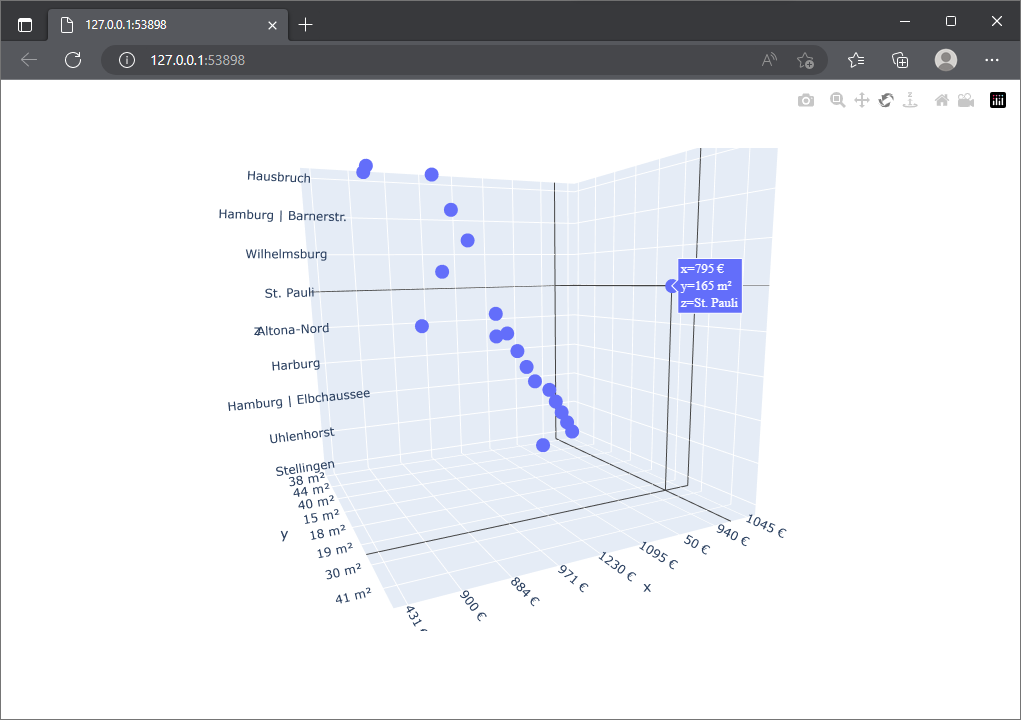Click the back navigation arrow
This screenshot has width=1021, height=720.
pyautogui.click(x=28, y=60)
